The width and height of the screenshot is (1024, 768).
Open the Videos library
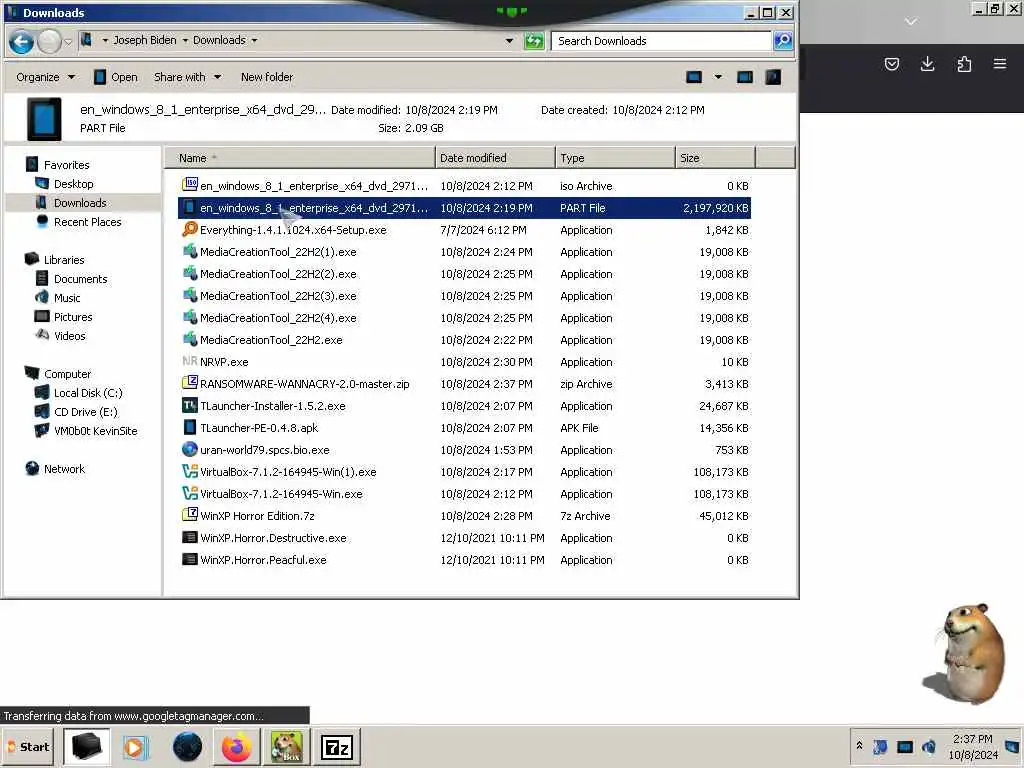pyautogui.click(x=69, y=335)
